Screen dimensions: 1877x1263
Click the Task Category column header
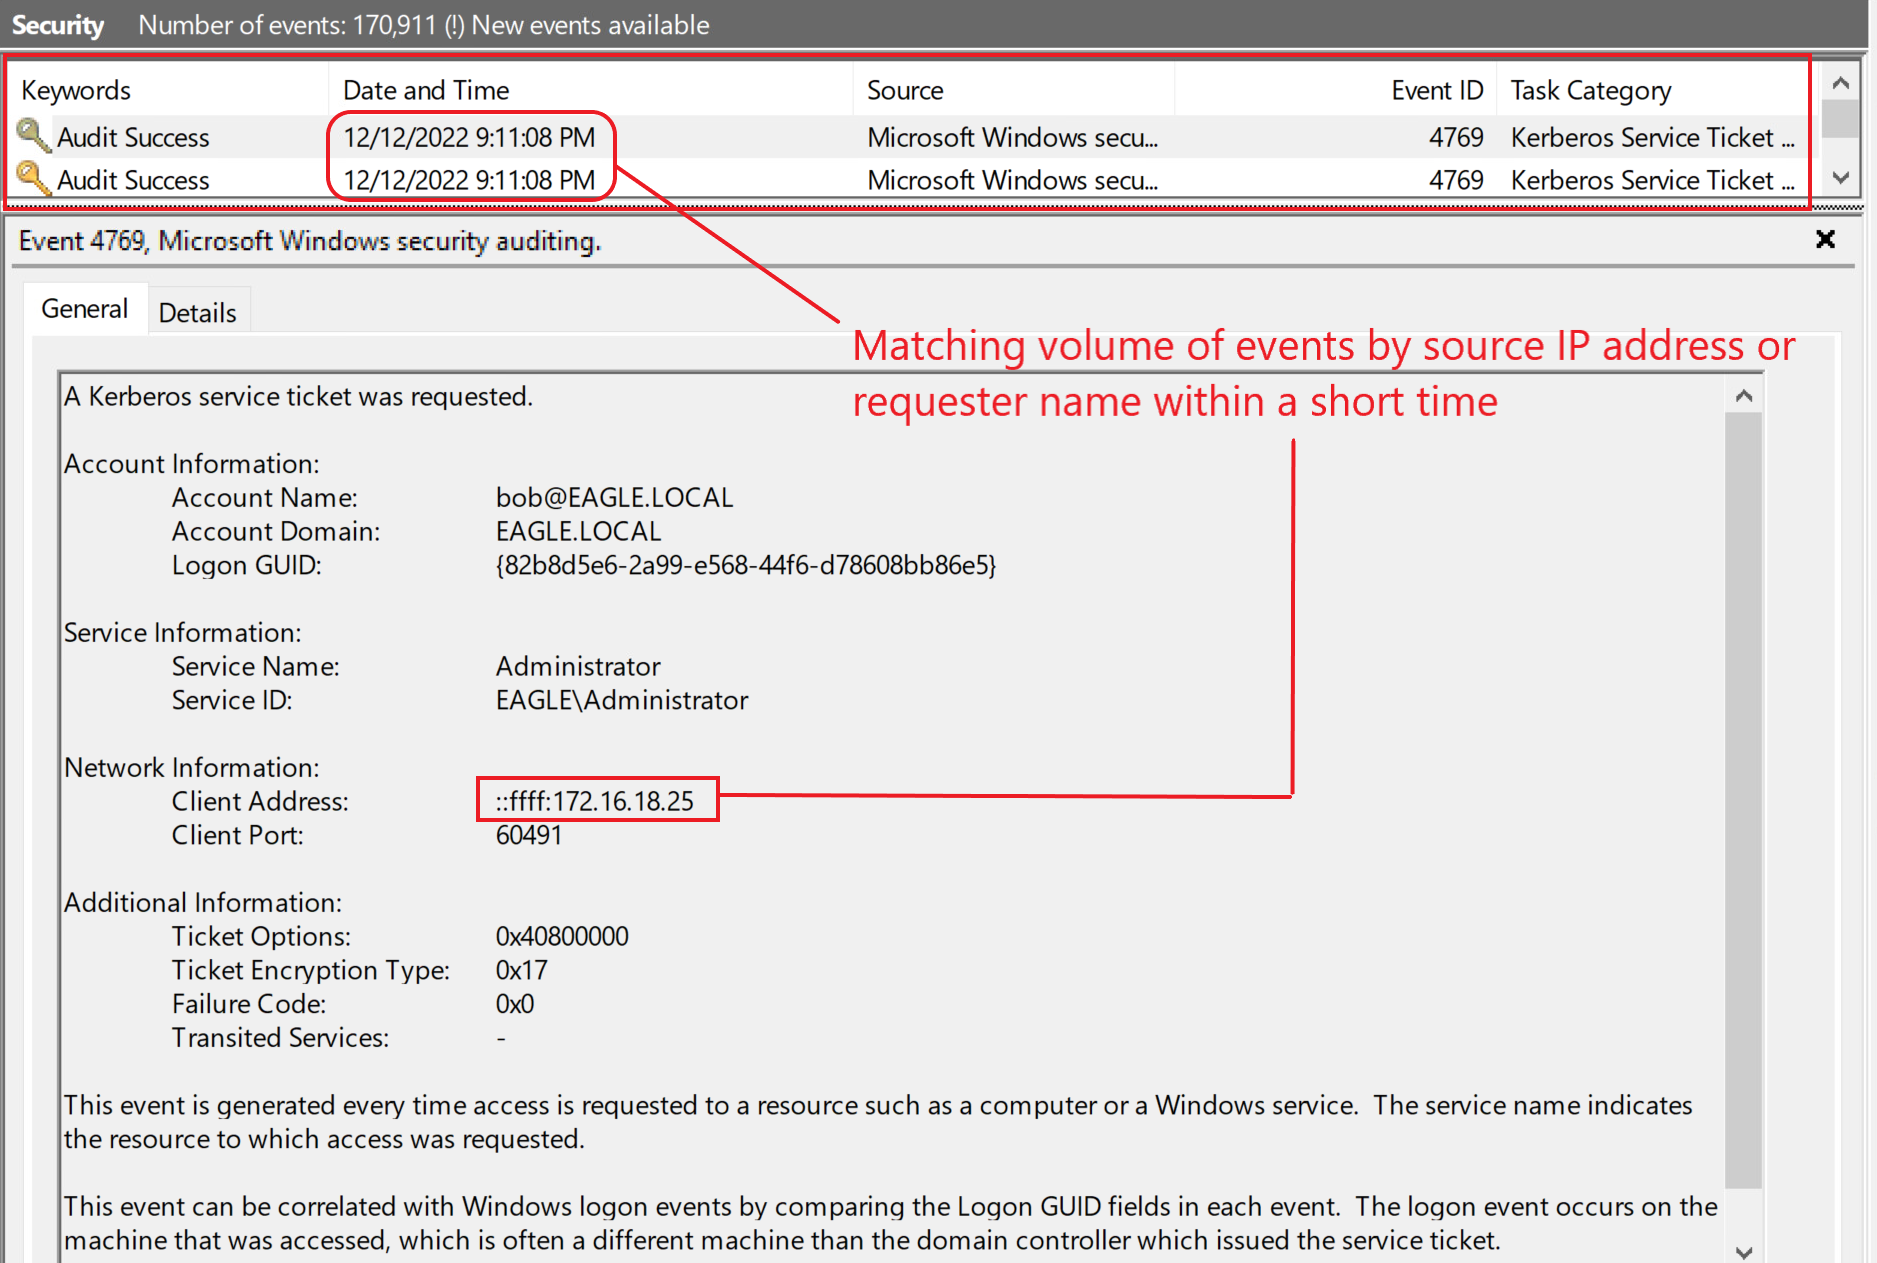(x=1590, y=90)
